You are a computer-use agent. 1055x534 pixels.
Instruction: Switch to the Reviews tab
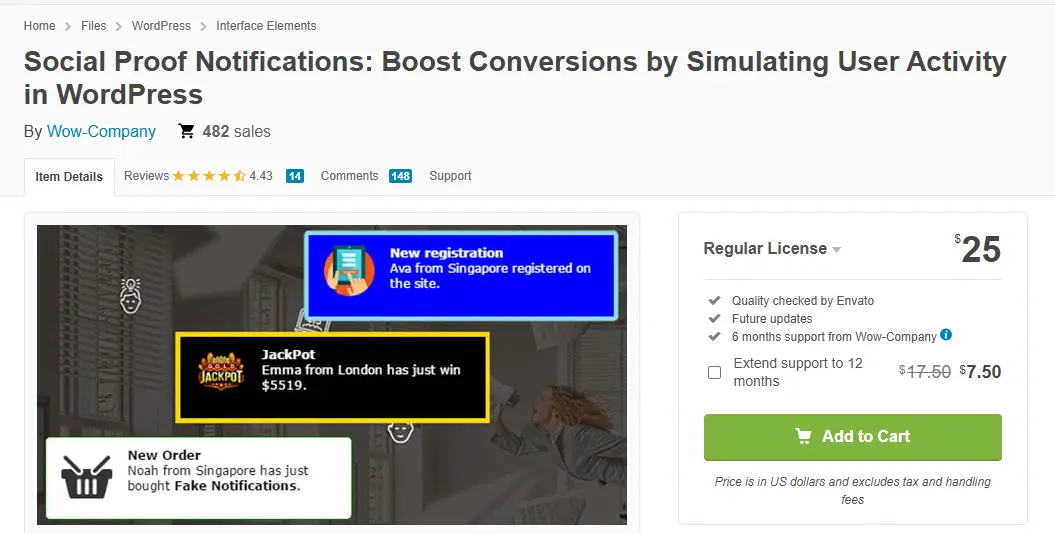146,176
